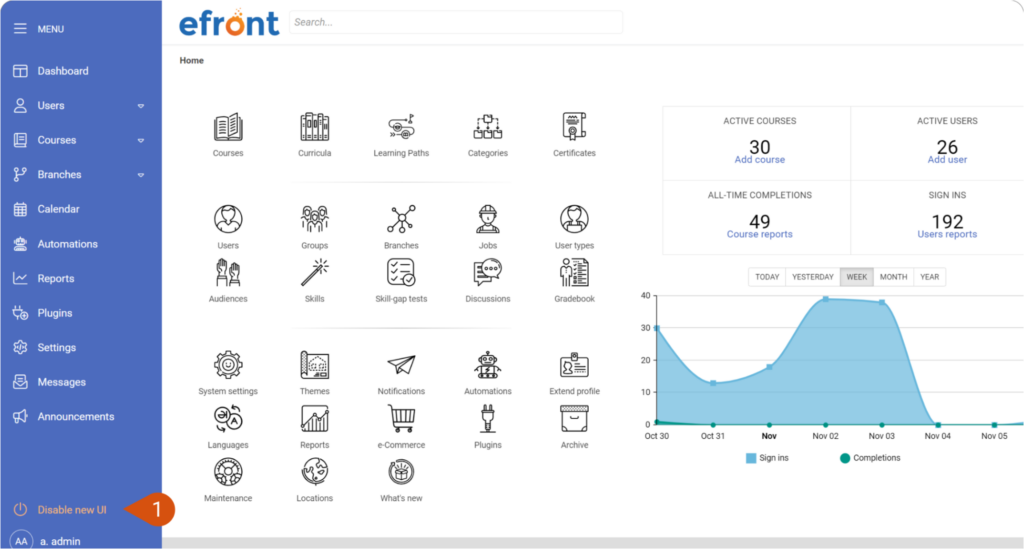
Task: Open Automations in sidebar
Action: [67, 244]
